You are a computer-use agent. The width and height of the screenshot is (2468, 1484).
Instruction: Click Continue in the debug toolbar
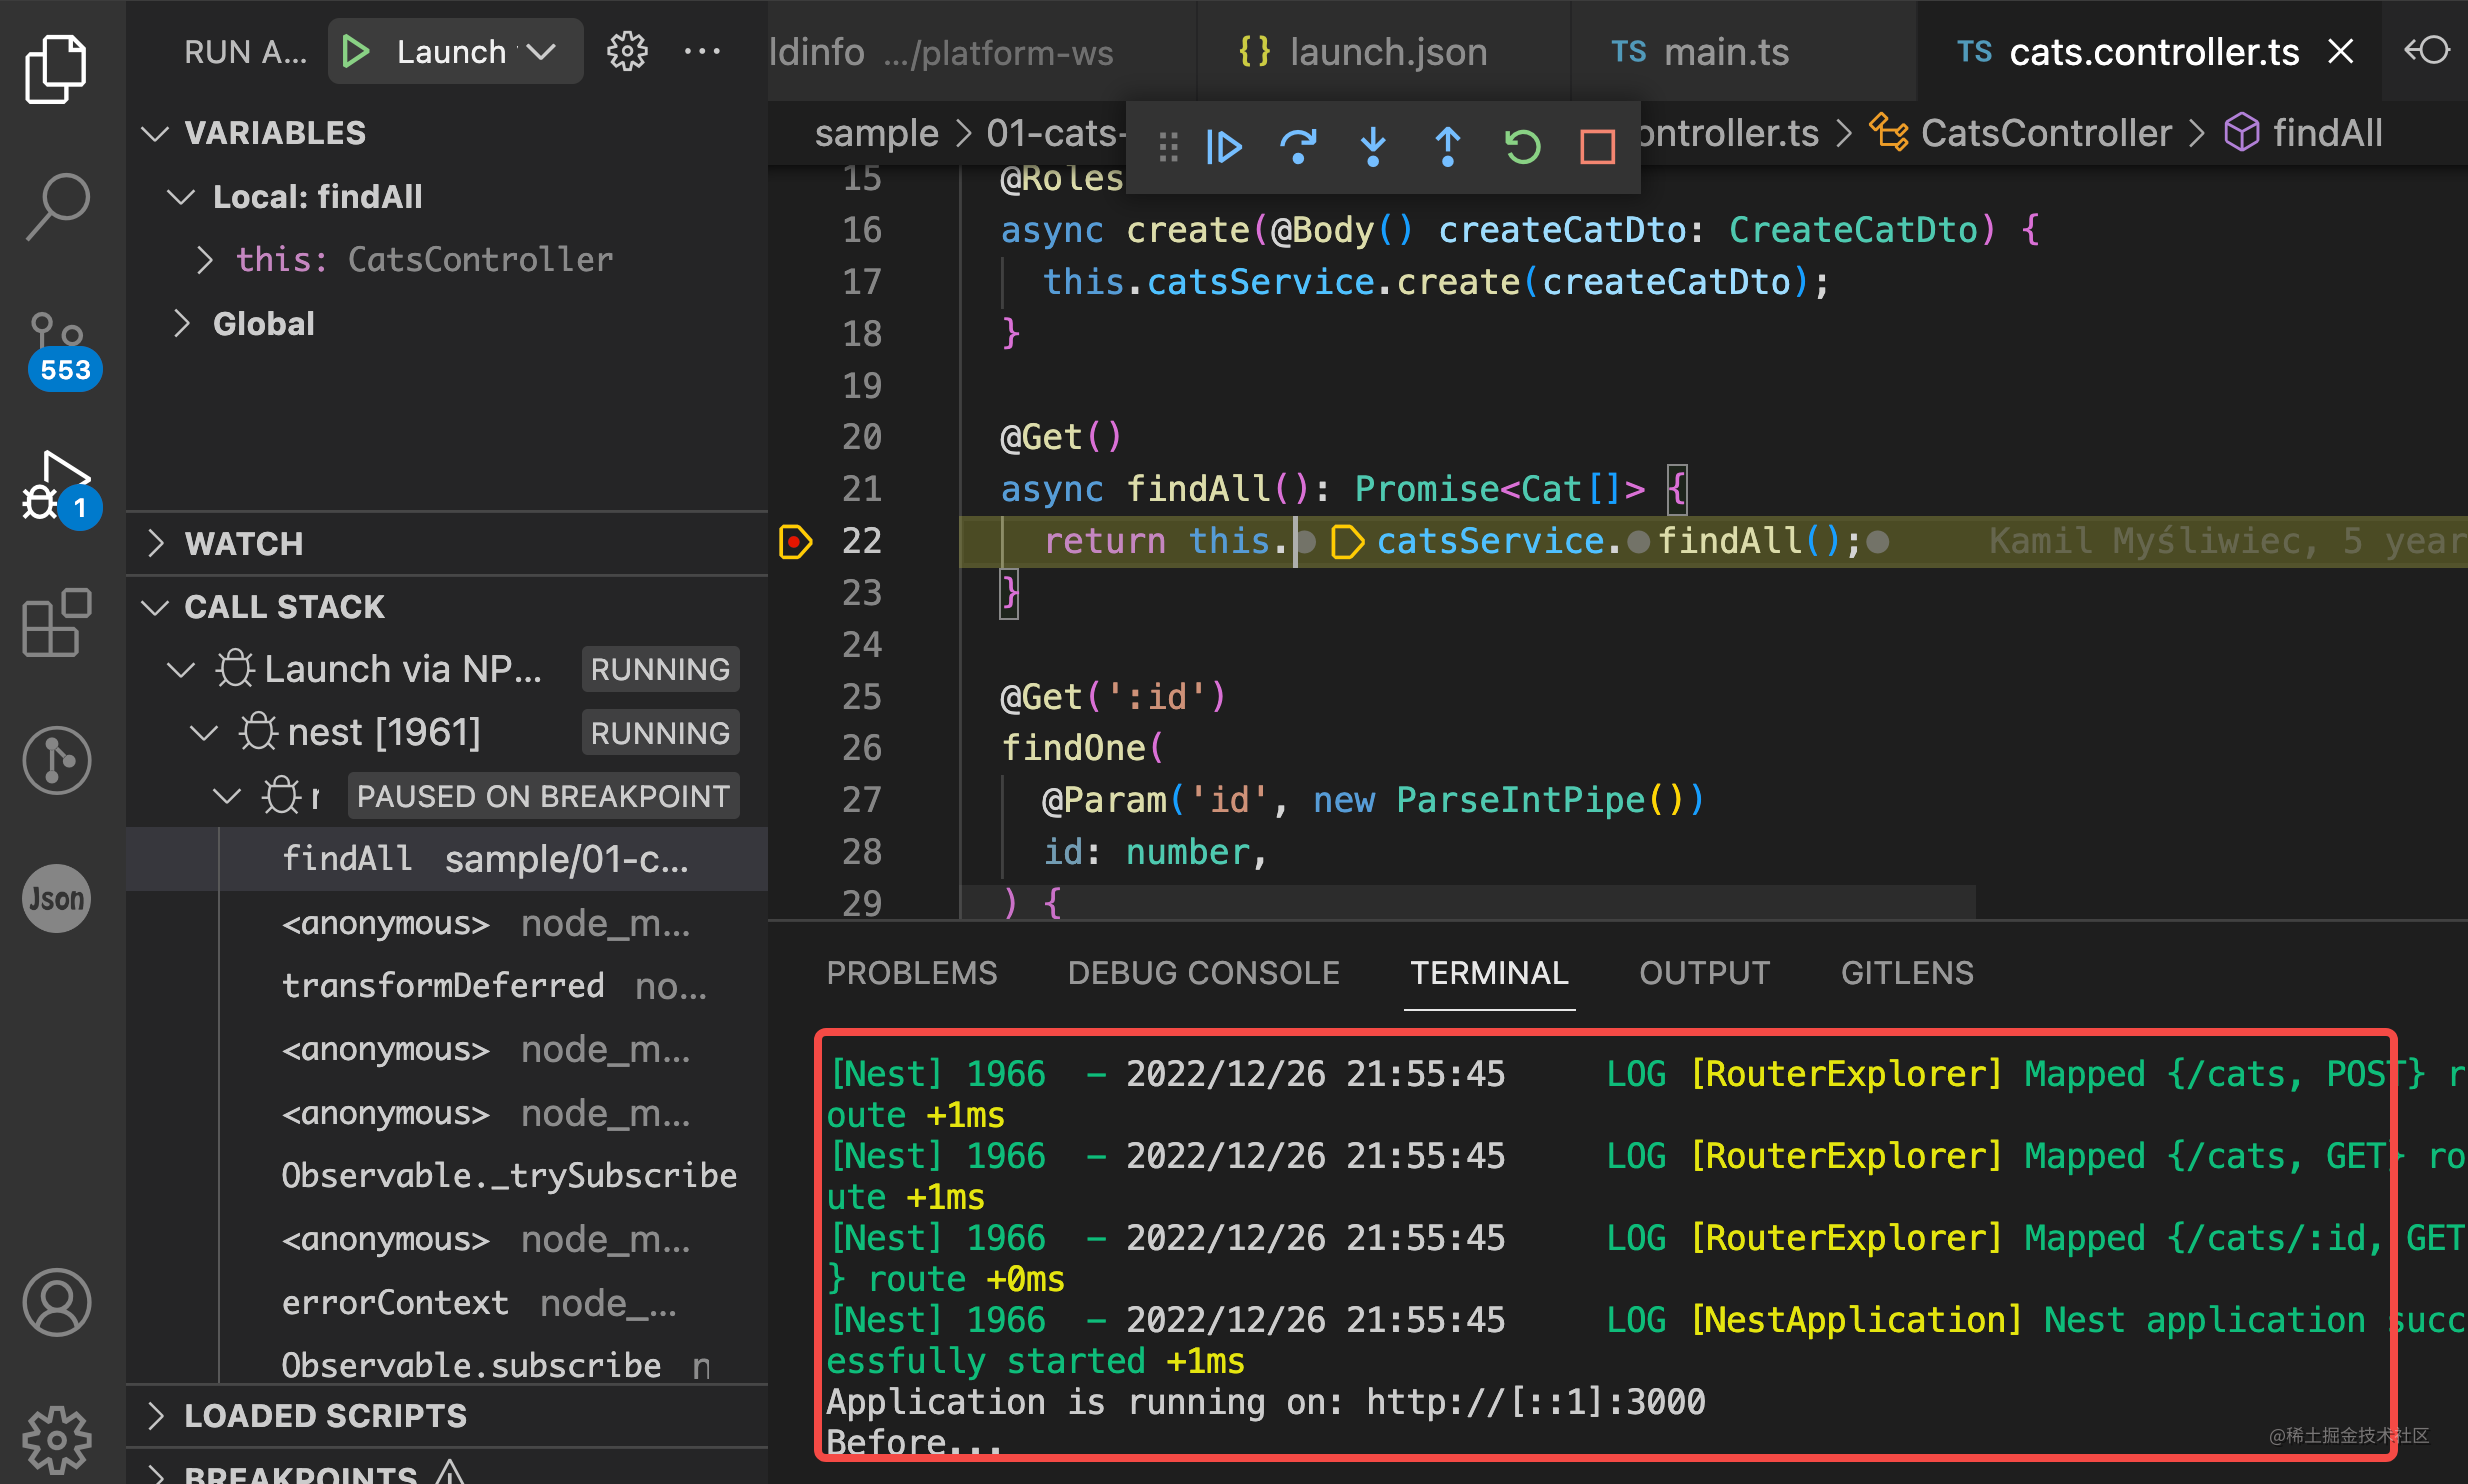pyautogui.click(x=1223, y=148)
